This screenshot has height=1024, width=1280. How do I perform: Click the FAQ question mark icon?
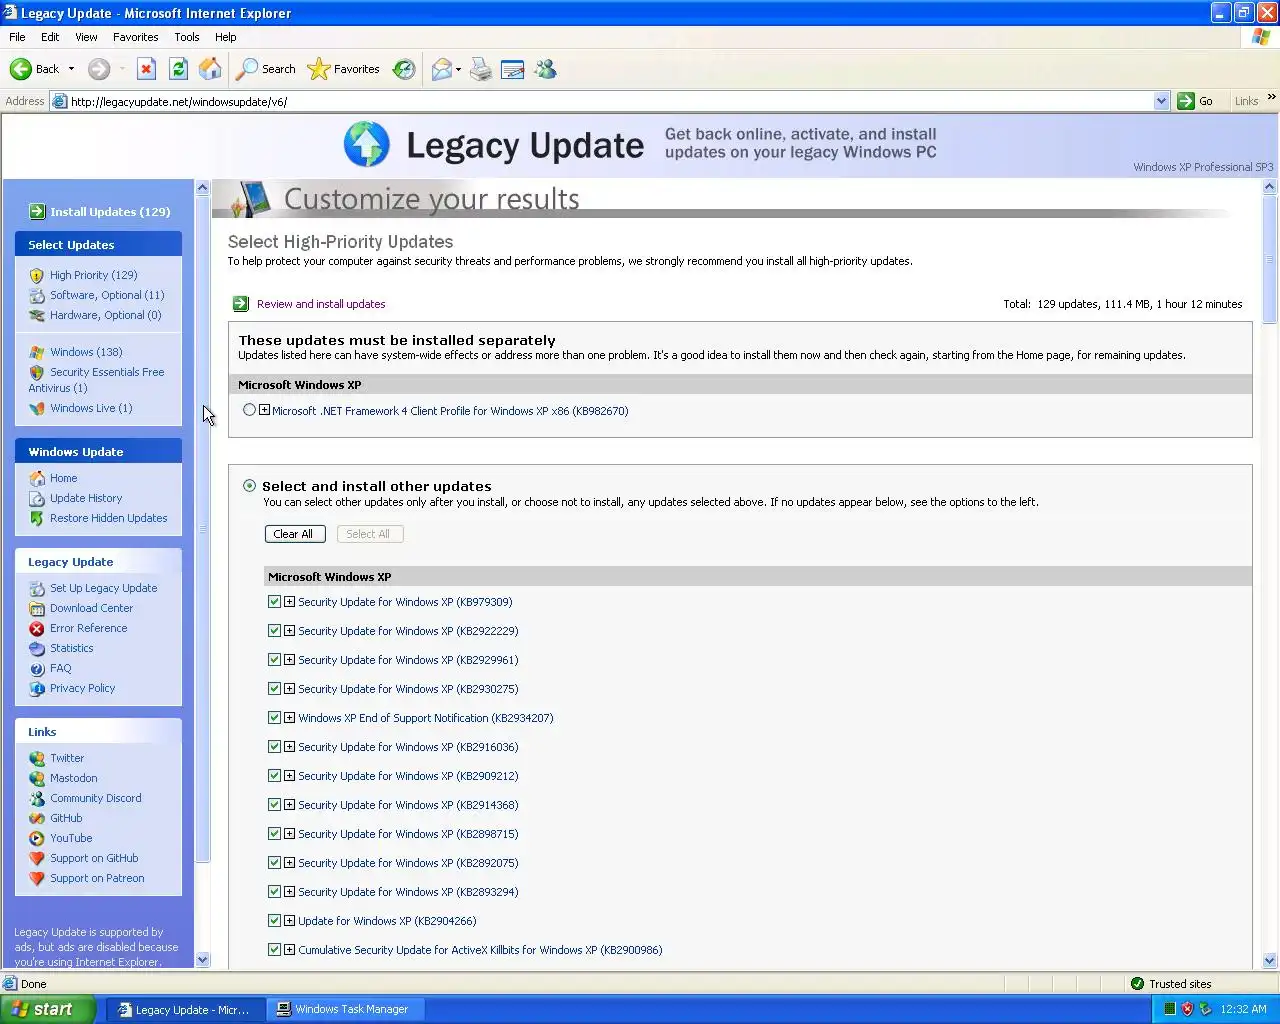tap(37, 668)
